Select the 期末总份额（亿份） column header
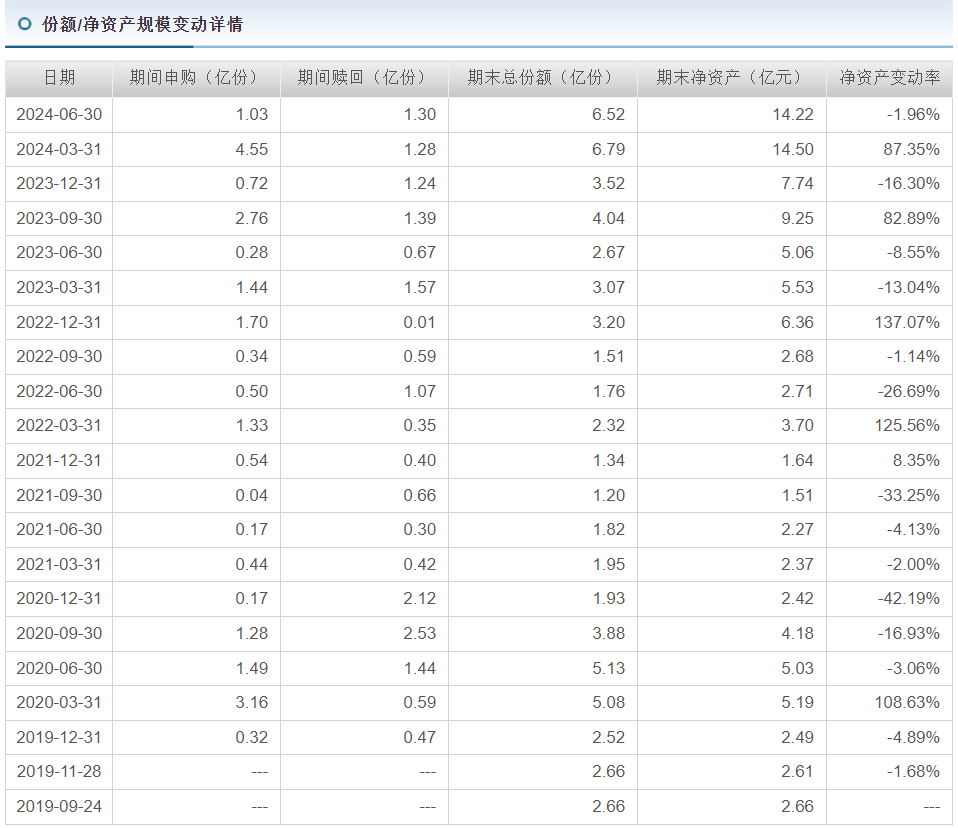 tap(541, 78)
